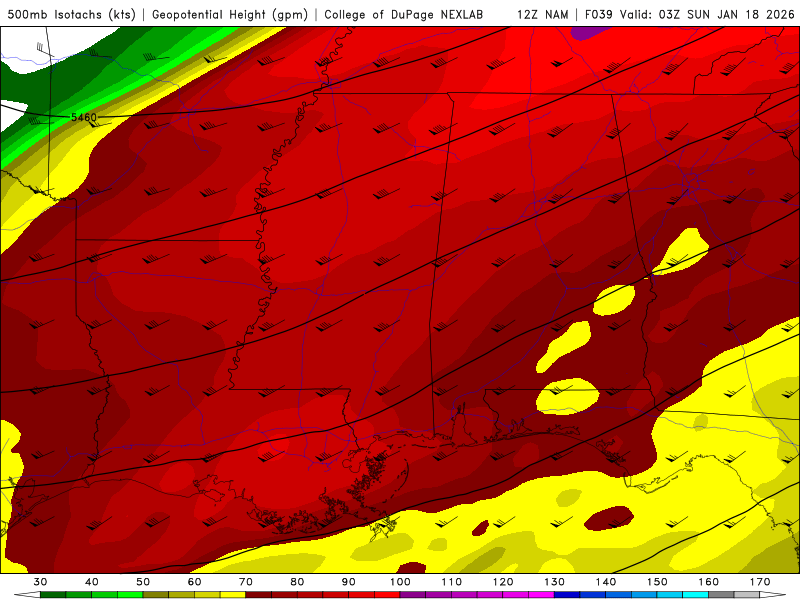Click the 170 value on the color scale
800x600 pixels.
coord(760,582)
